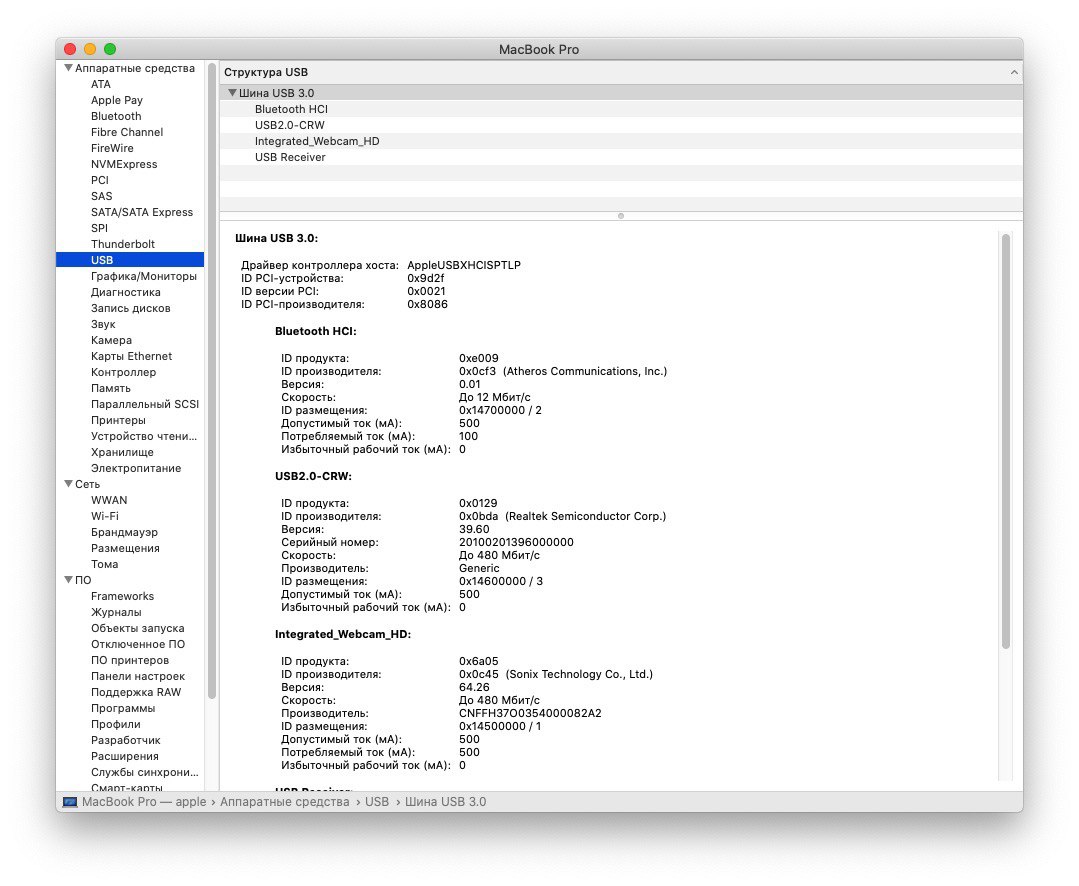Open the FireWire entry
Image resolution: width=1079 pixels, height=886 pixels.
coord(112,148)
